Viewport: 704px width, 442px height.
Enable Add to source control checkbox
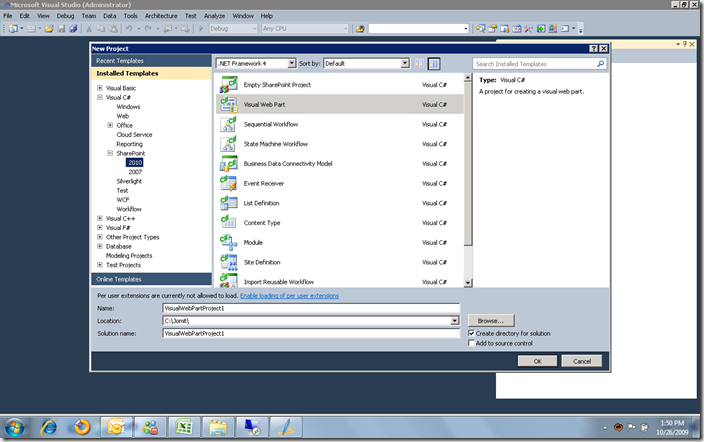click(x=471, y=343)
